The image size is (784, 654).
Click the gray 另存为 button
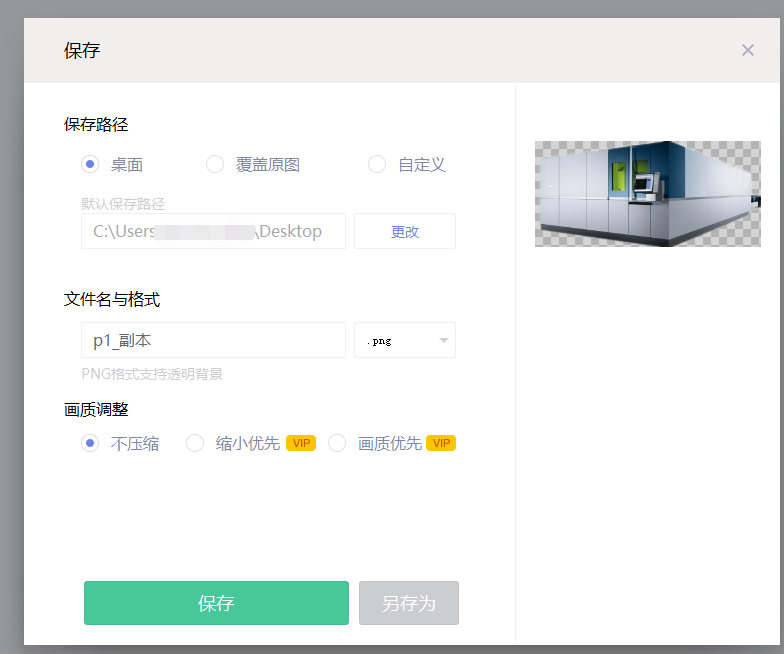pos(408,602)
